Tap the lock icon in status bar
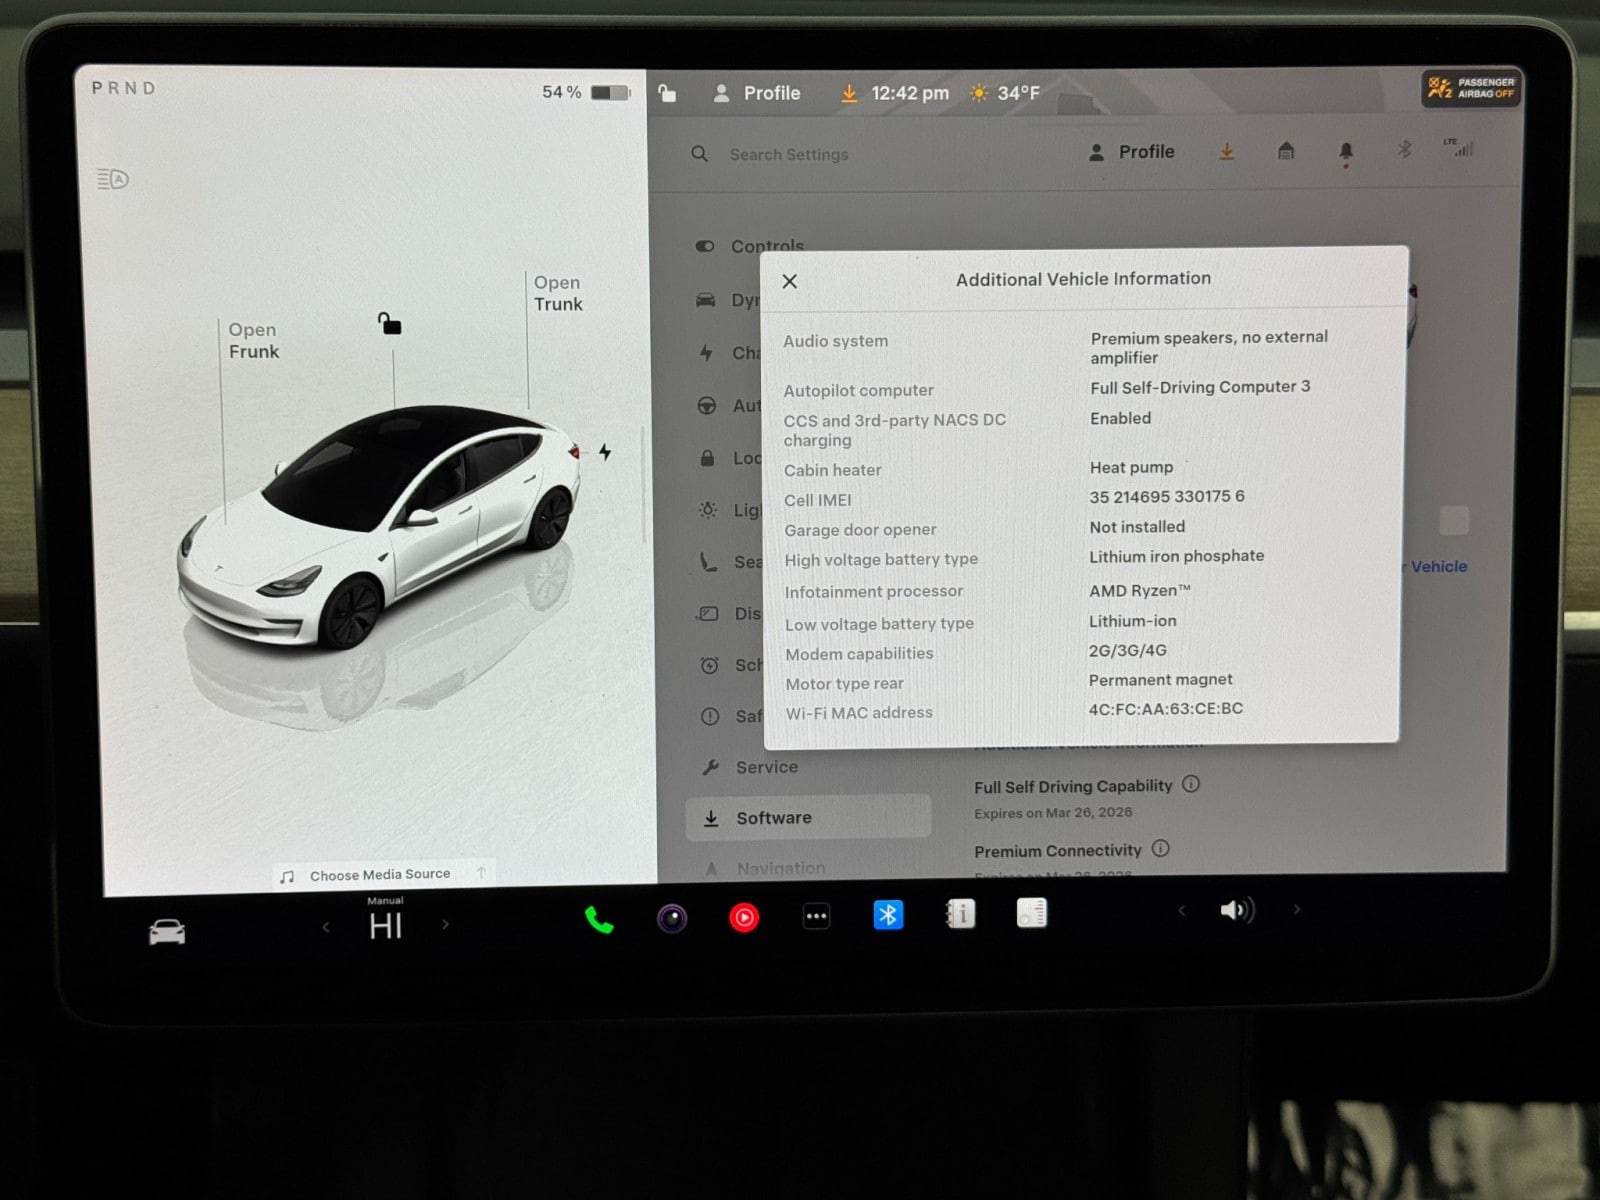Screen dimensions: 1600x1200 tap(667, 93)
